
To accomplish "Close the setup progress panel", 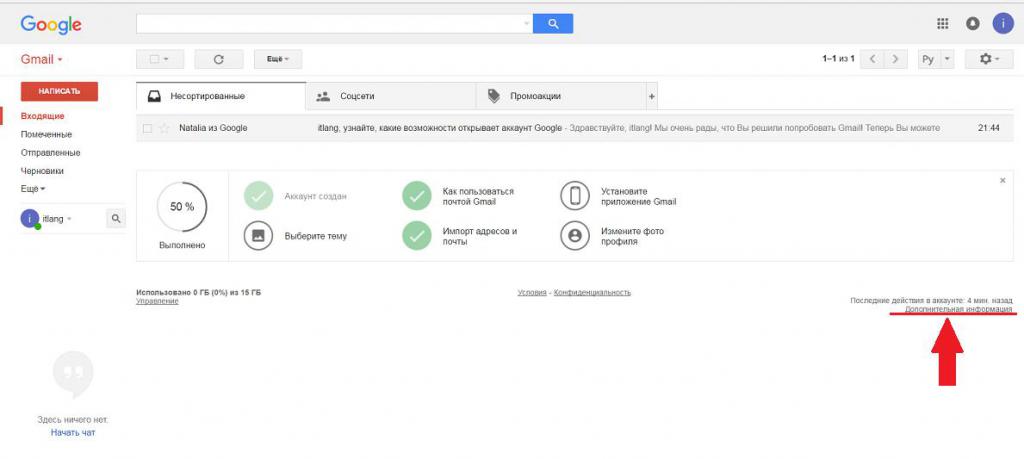I will click(1002, 180).
